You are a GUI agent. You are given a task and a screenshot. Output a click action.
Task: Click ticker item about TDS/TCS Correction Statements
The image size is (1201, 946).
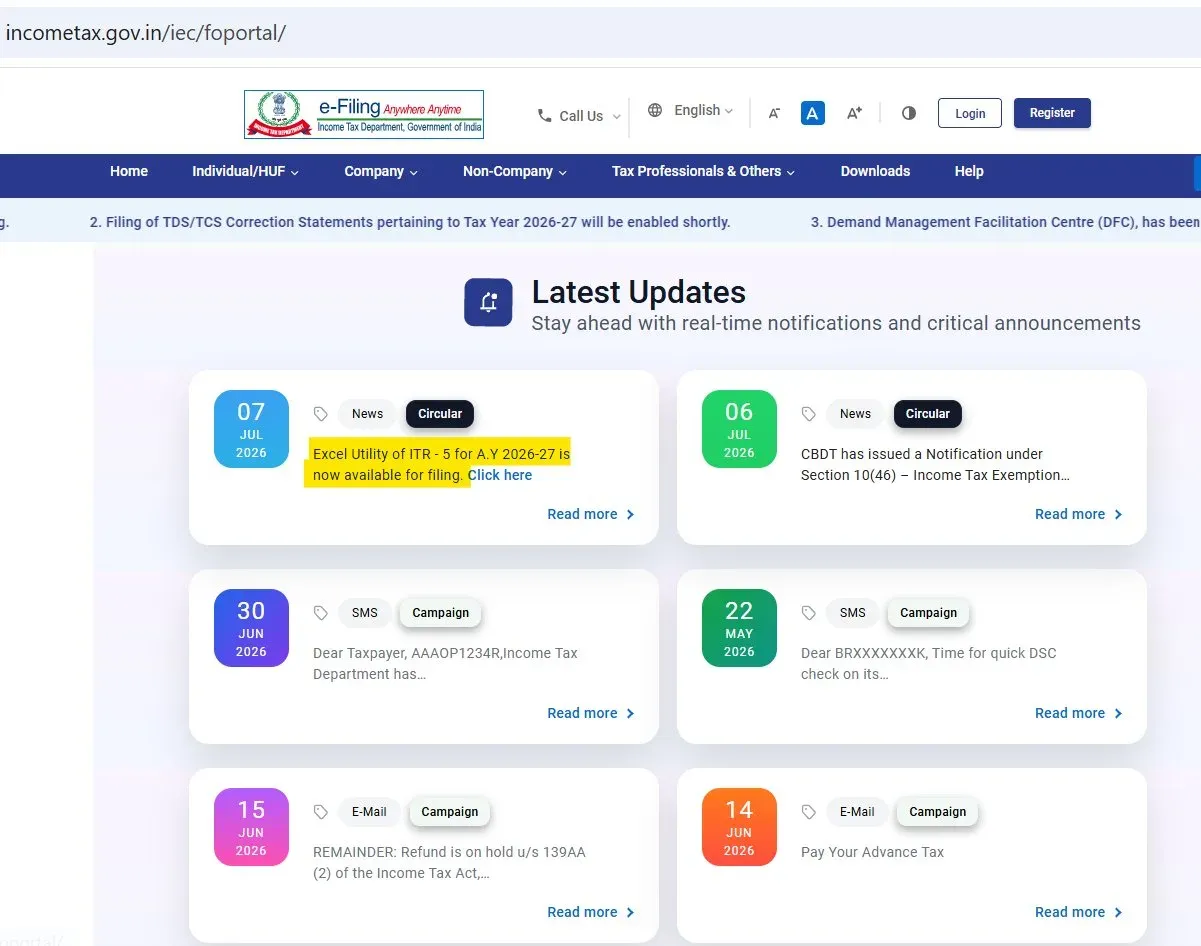tap(410, 222)
